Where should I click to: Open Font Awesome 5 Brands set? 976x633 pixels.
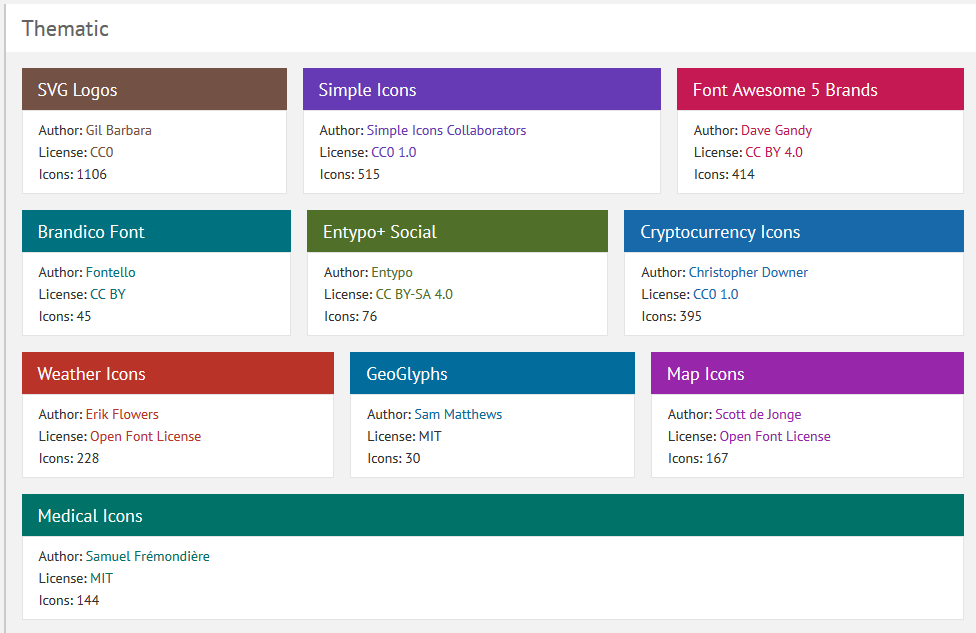[x=820, y=89]
